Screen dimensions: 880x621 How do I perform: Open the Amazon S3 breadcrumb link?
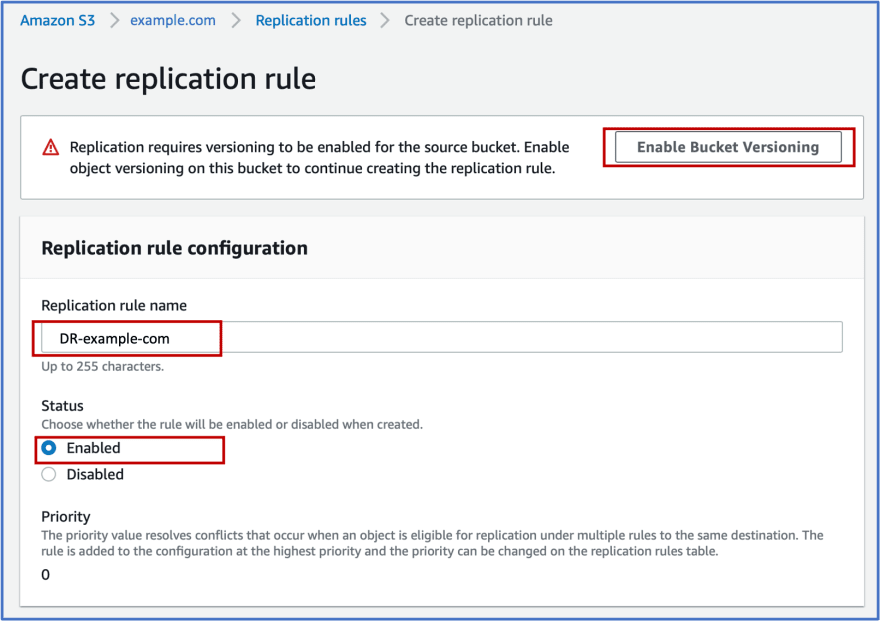click(57, 21)
